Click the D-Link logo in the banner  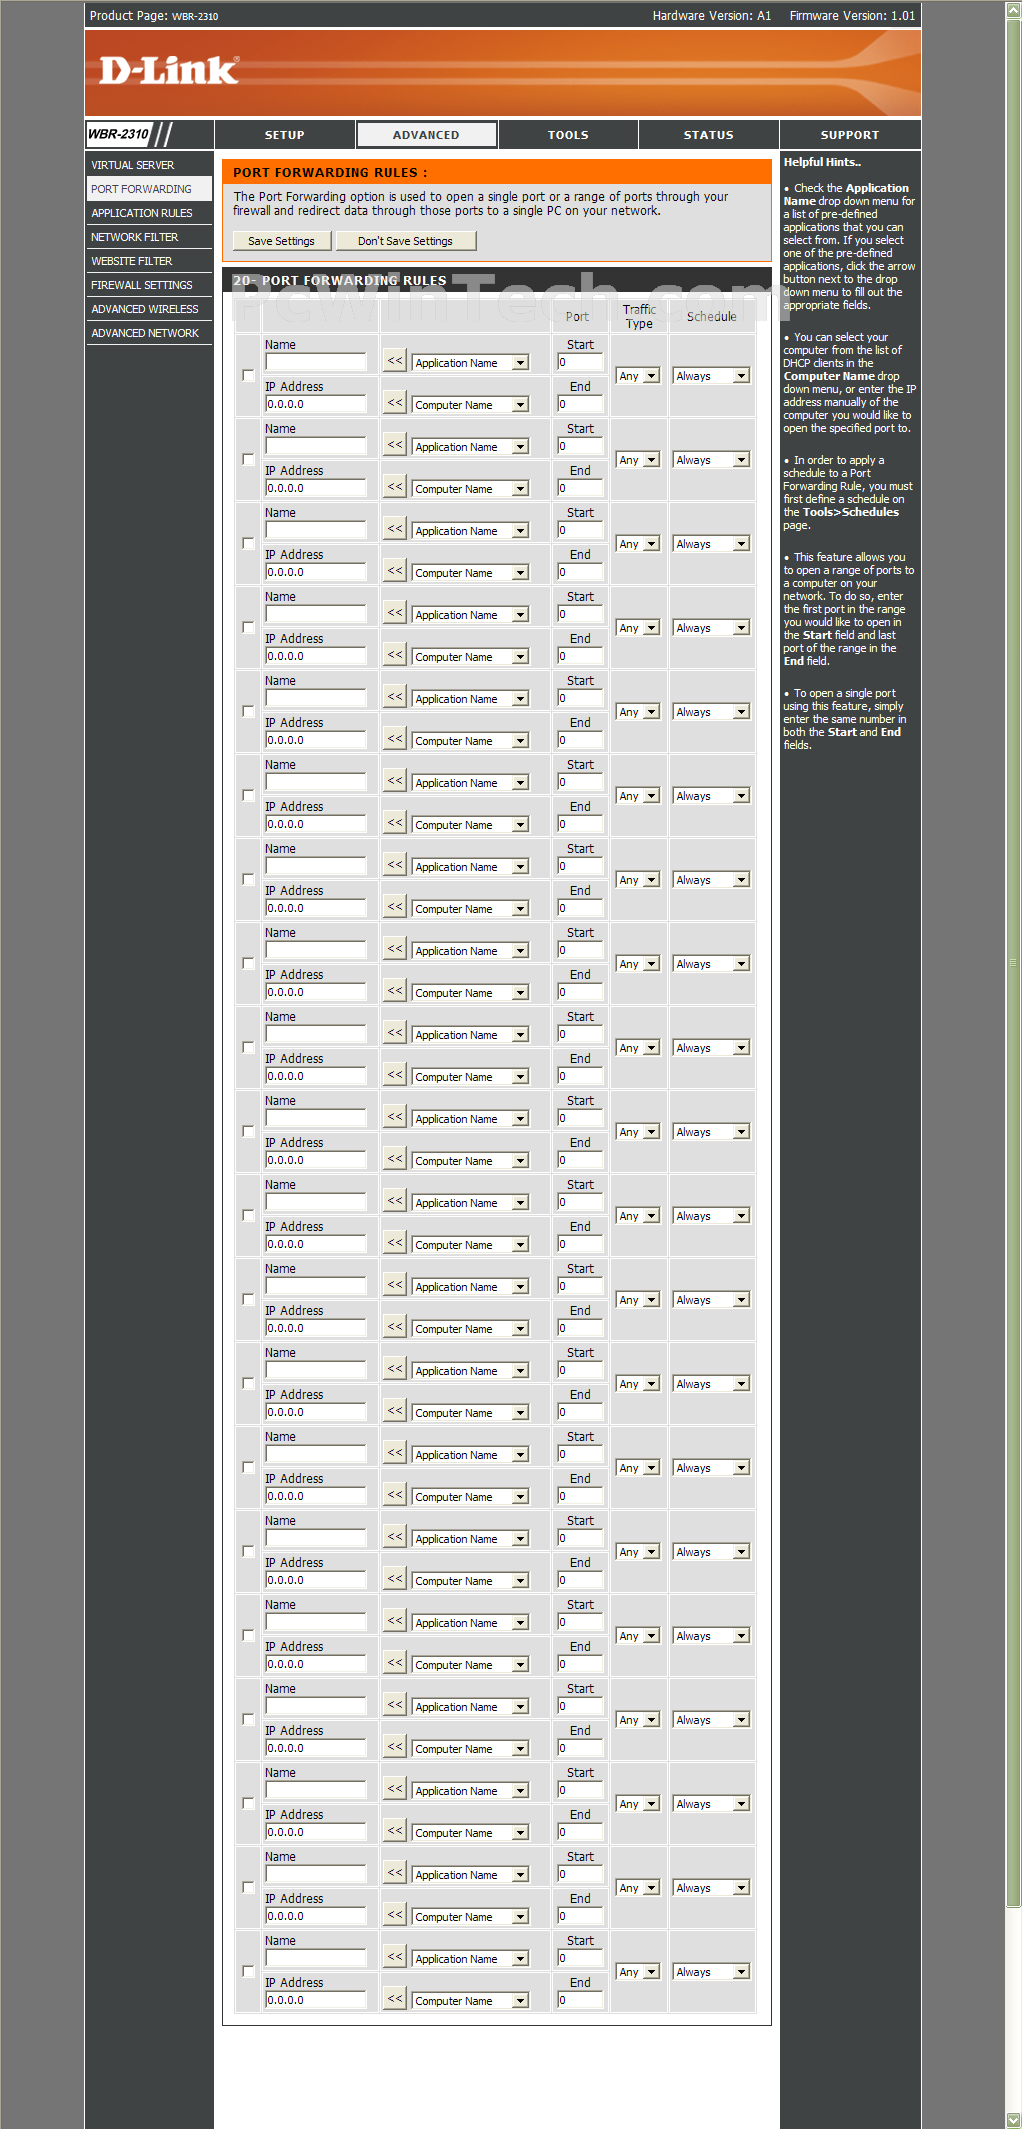(169, 71)
